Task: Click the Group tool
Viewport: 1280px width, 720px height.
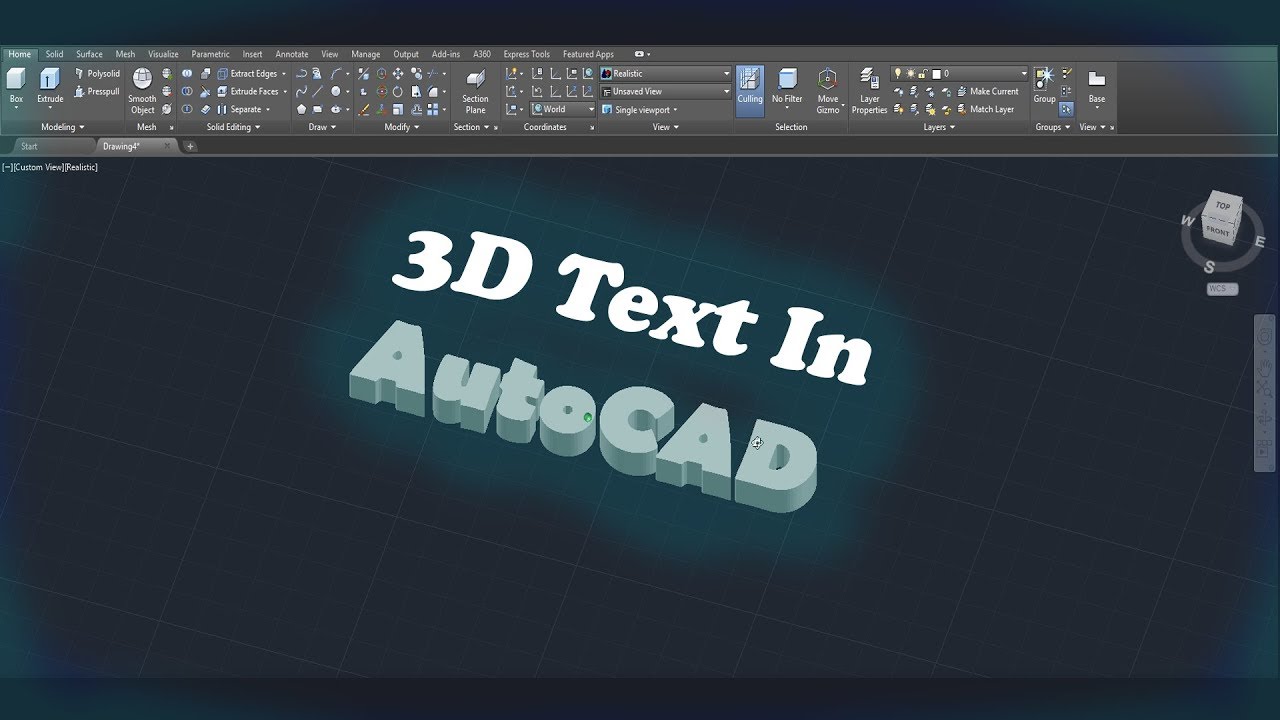Action: (1045, 87)
